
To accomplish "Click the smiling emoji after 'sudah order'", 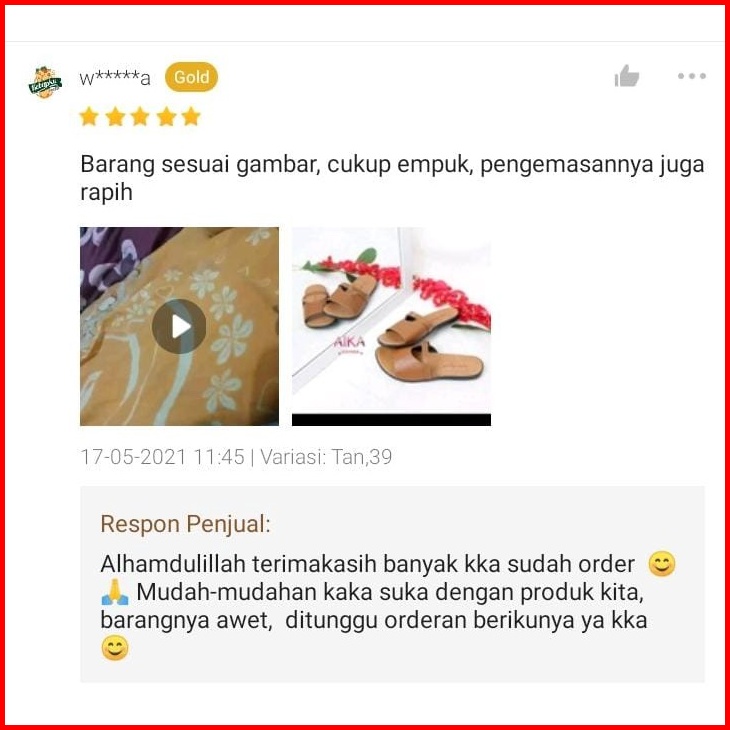I will tap(662, 564).
